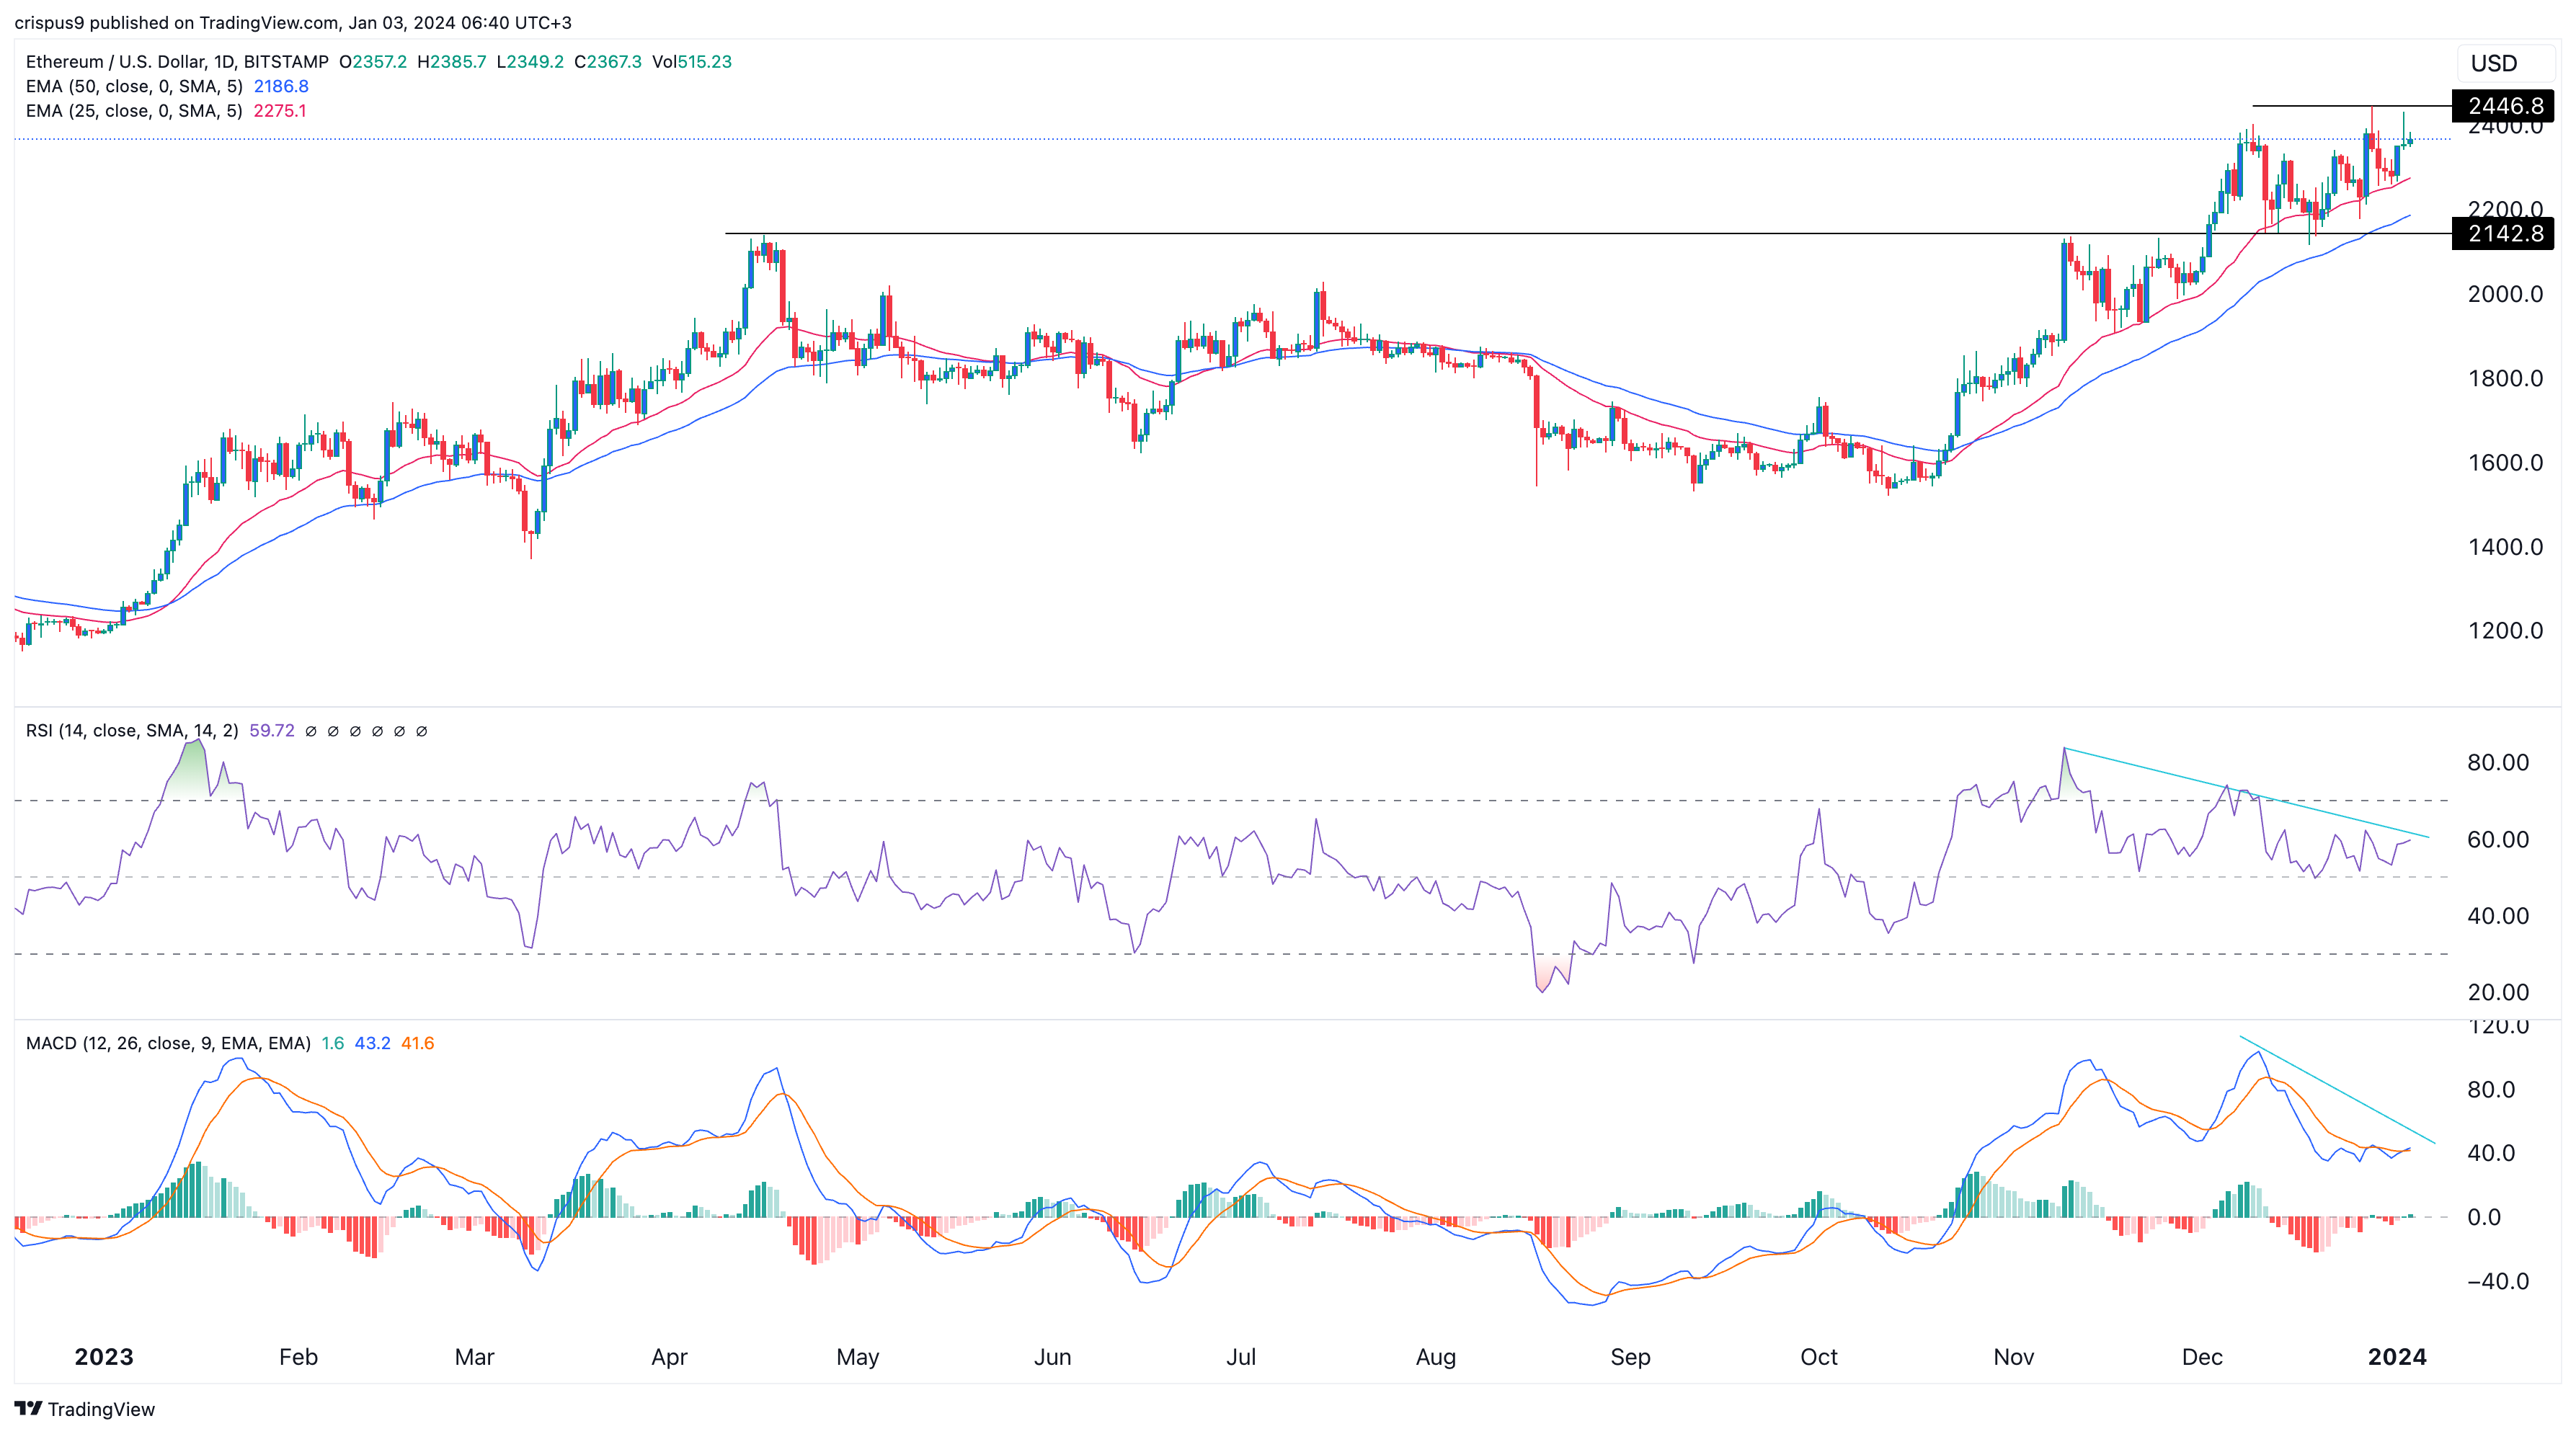Click the second ∅ icon in RSI legend
2576x1434 pixels.
click(x=333, y=731)
